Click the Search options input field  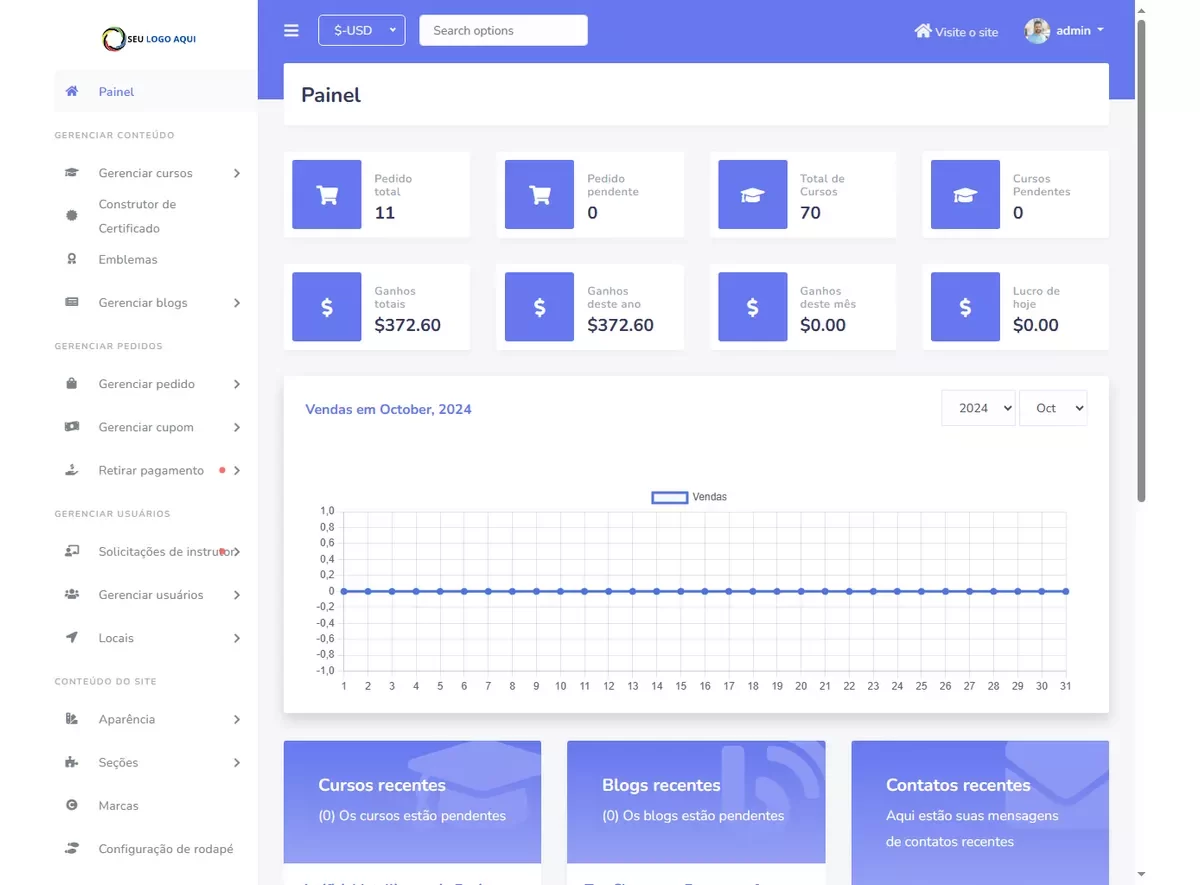coord(503,31)
